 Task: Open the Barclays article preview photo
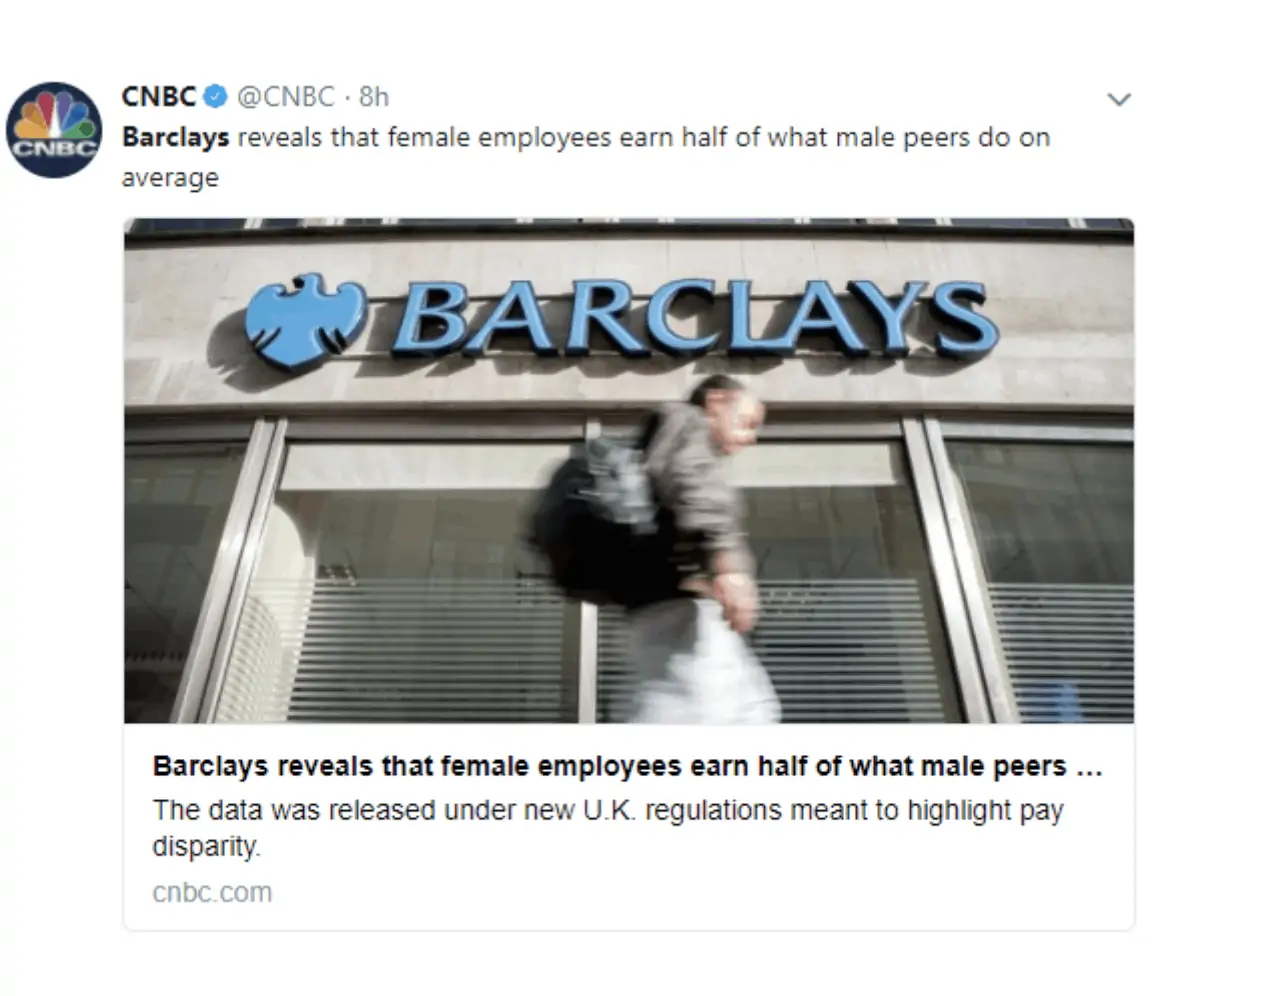[x=629, y=470]
